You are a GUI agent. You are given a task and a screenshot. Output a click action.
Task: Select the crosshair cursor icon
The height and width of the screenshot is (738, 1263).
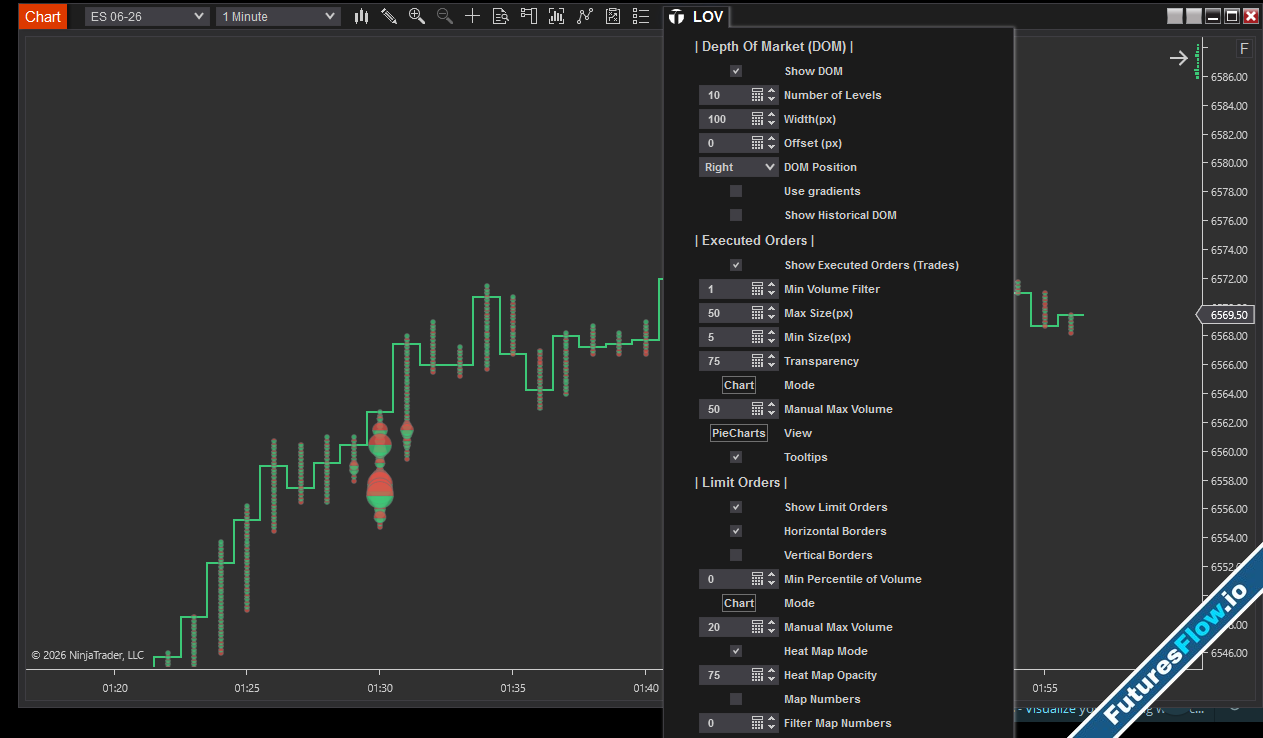point(473,16)
